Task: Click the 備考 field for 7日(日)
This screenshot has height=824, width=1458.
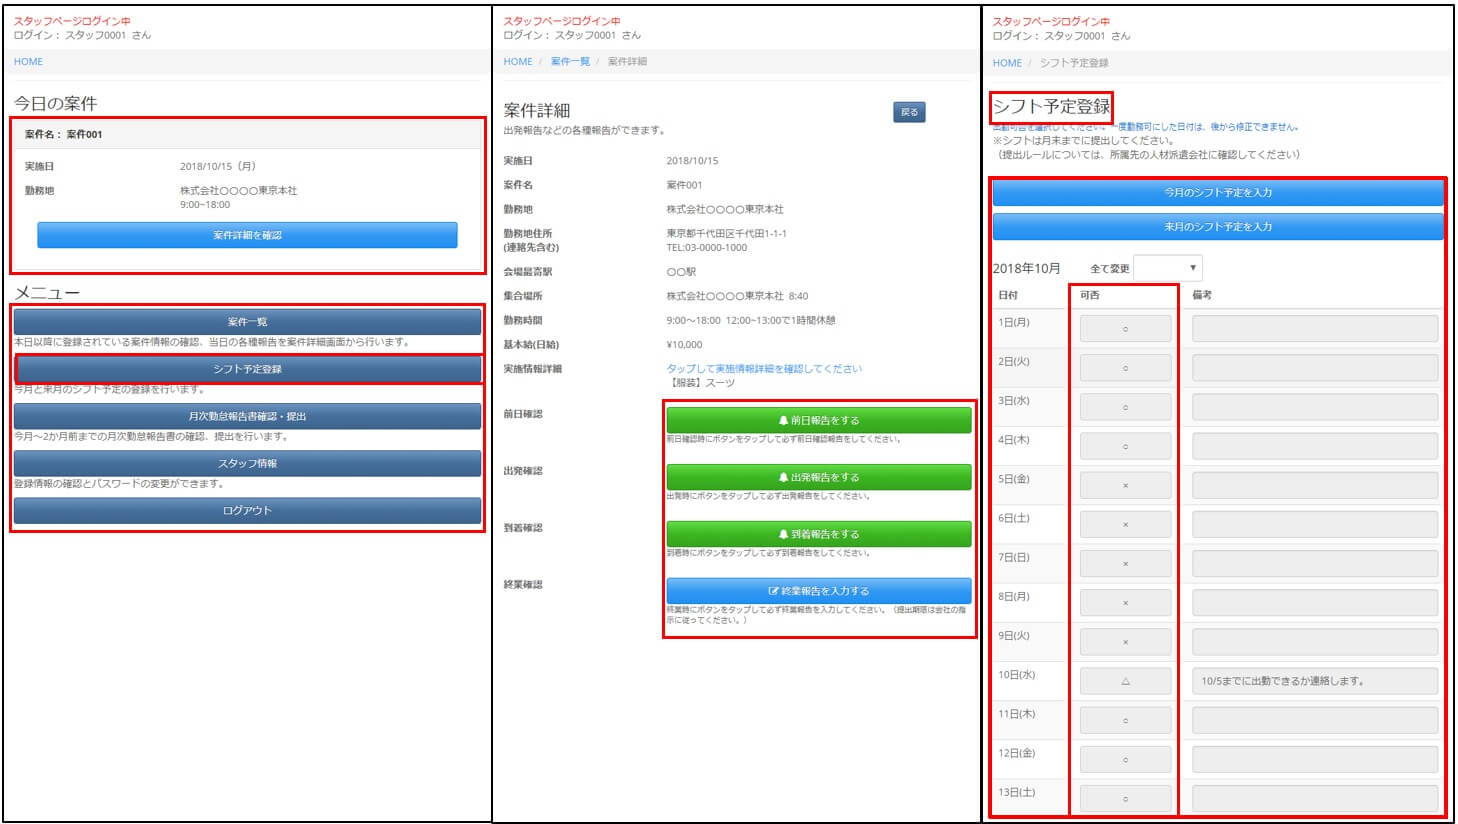Action: pos(1315,563)
